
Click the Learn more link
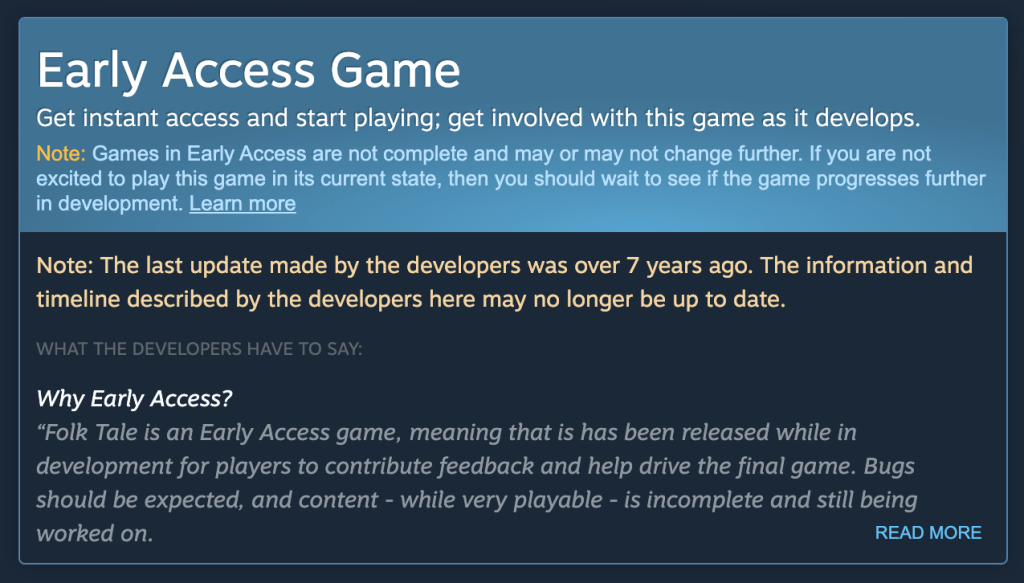[242, 204]
